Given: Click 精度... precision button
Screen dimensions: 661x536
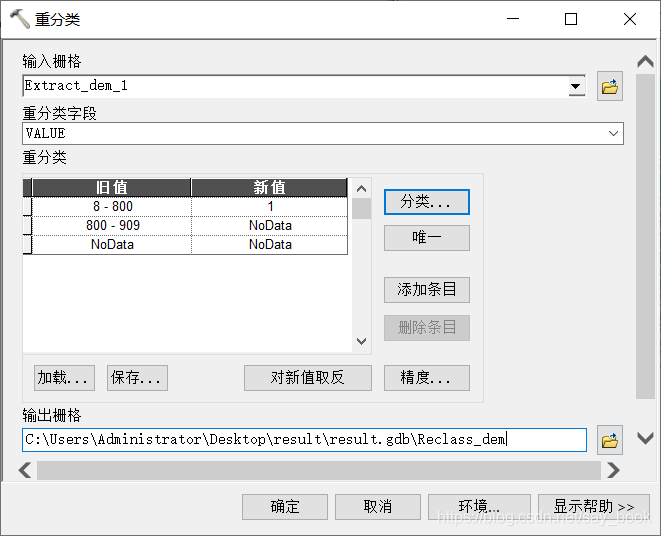Looking at the screenshot, I should click(427, 378).
